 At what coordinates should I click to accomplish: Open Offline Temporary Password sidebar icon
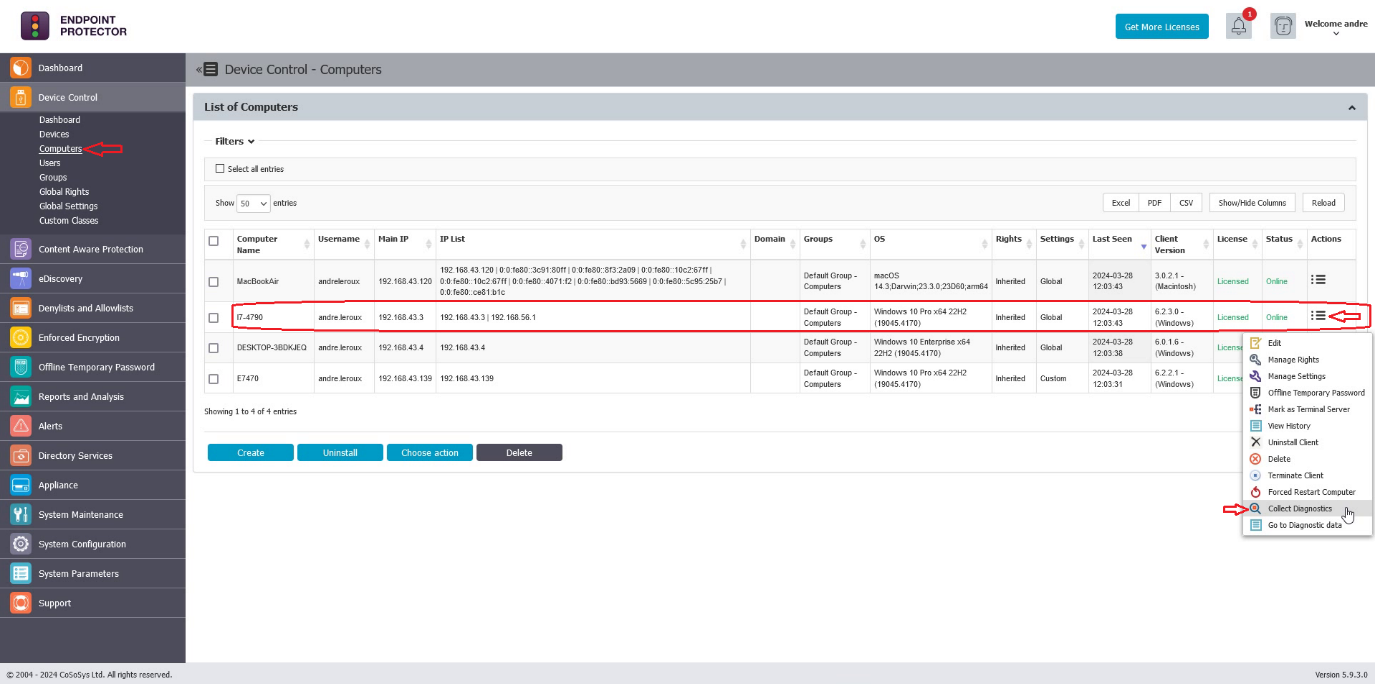21,367
